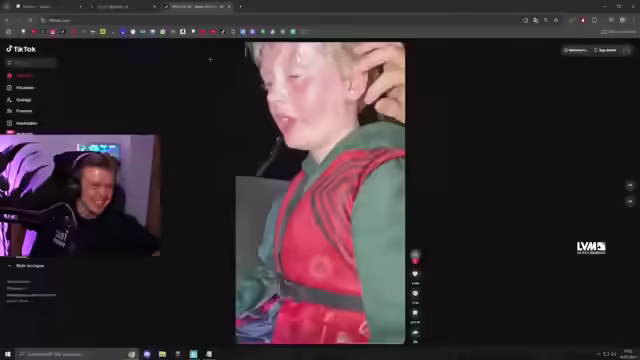The width and height of the screenshot is (640, 360).
Task: Click the Windows taskbar search box
Action: click(x=77, y=354)
